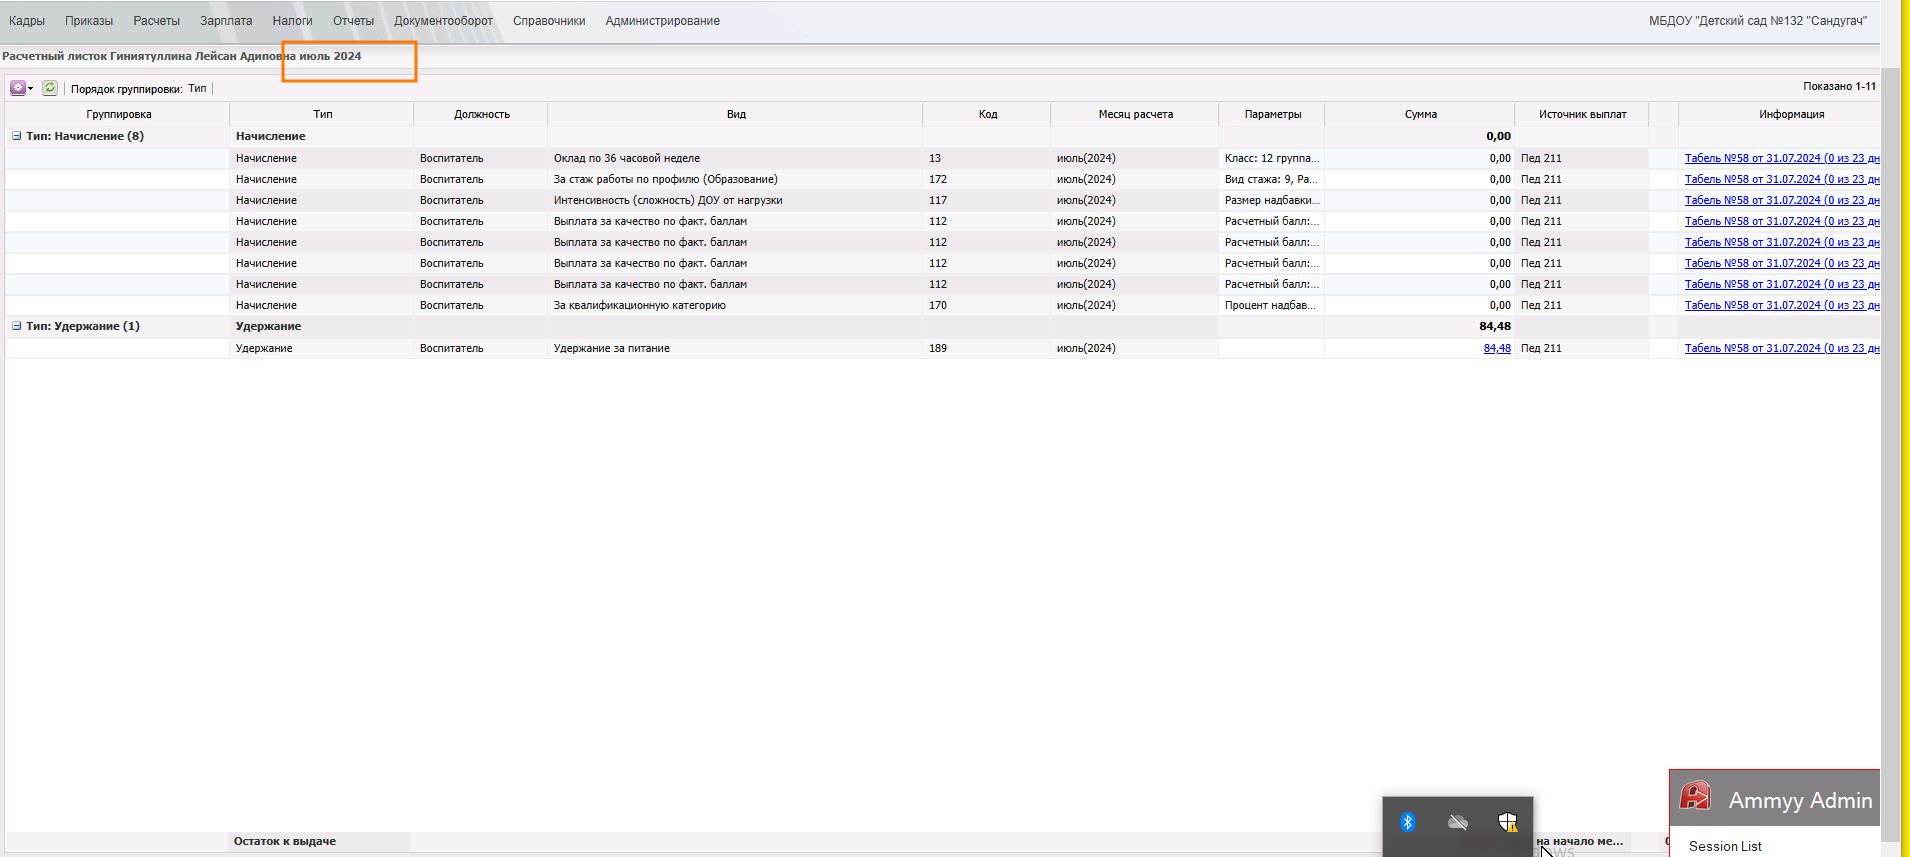Viewport: 1910px width, 857px height.
Task: Open the Администрирование menu
Action: [x=662, y=21]
